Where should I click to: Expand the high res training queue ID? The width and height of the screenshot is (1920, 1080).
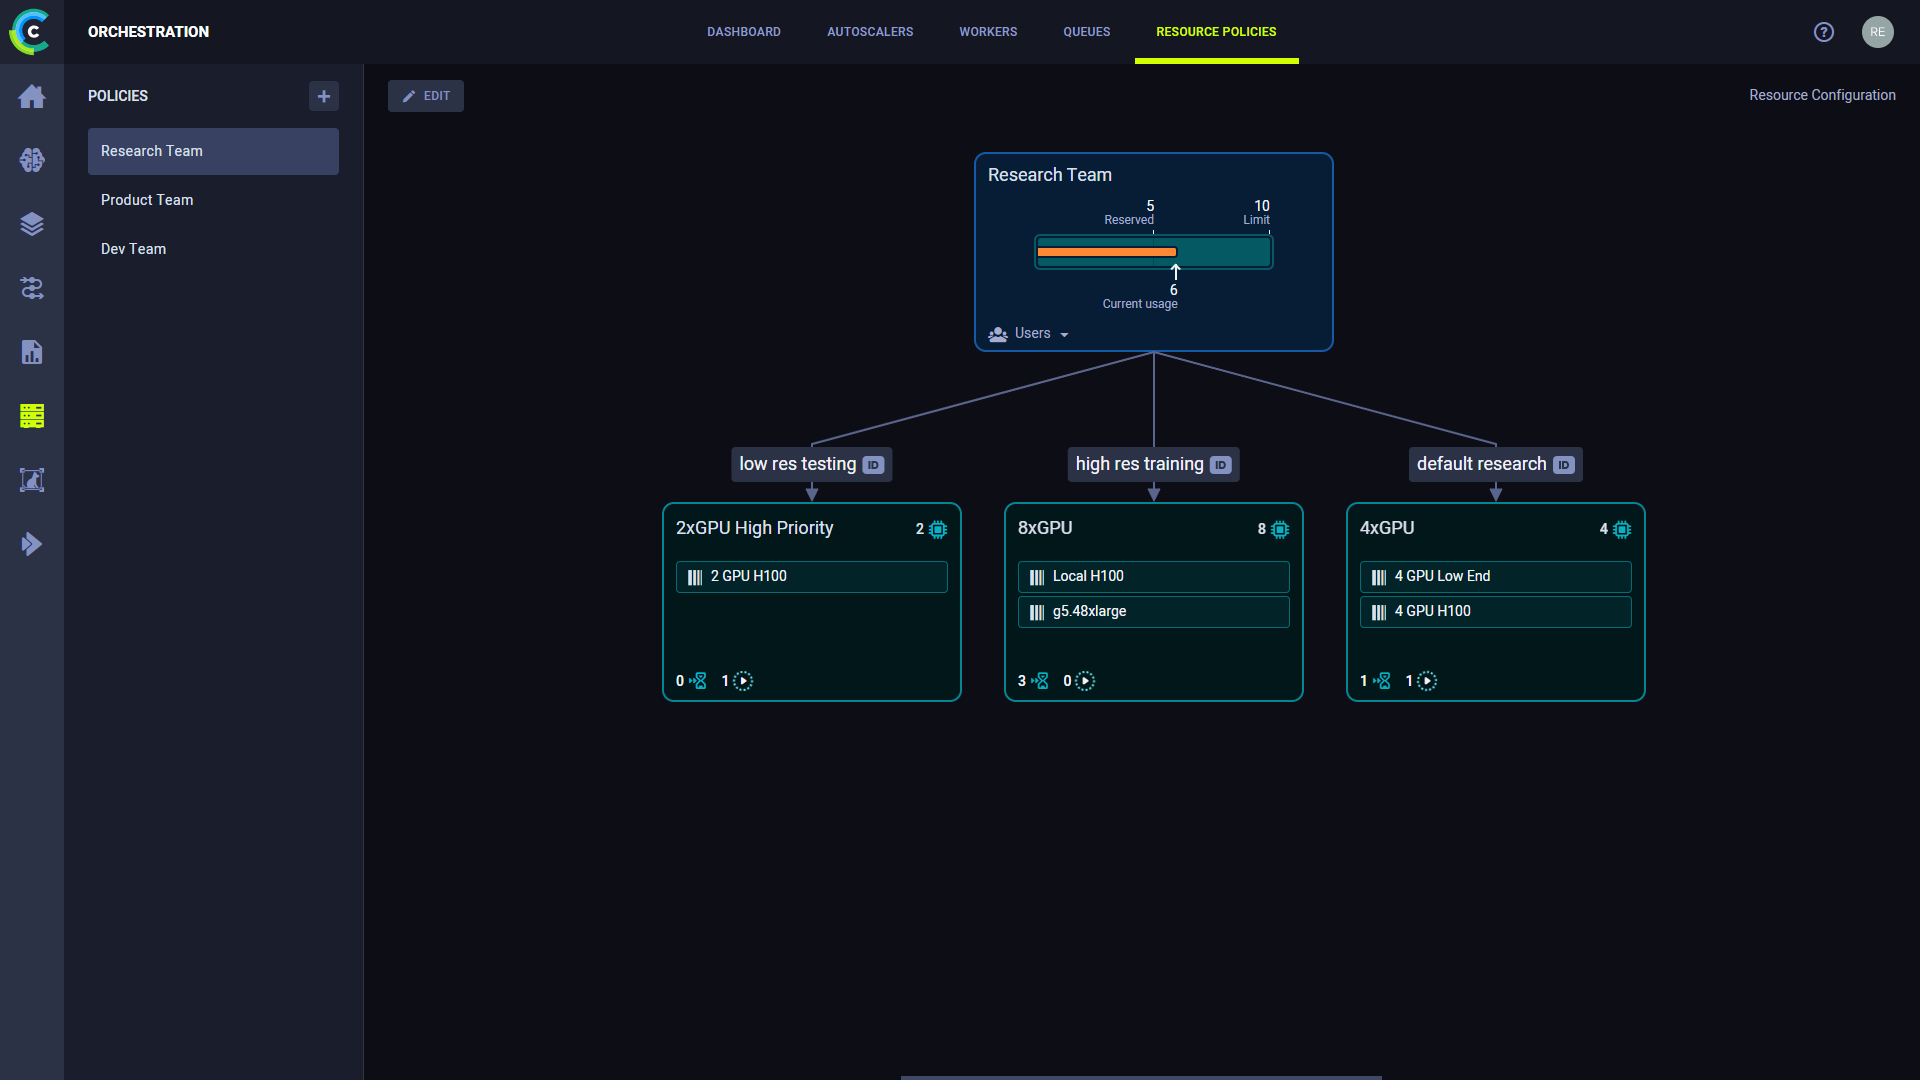click(x=1218, y=464)
